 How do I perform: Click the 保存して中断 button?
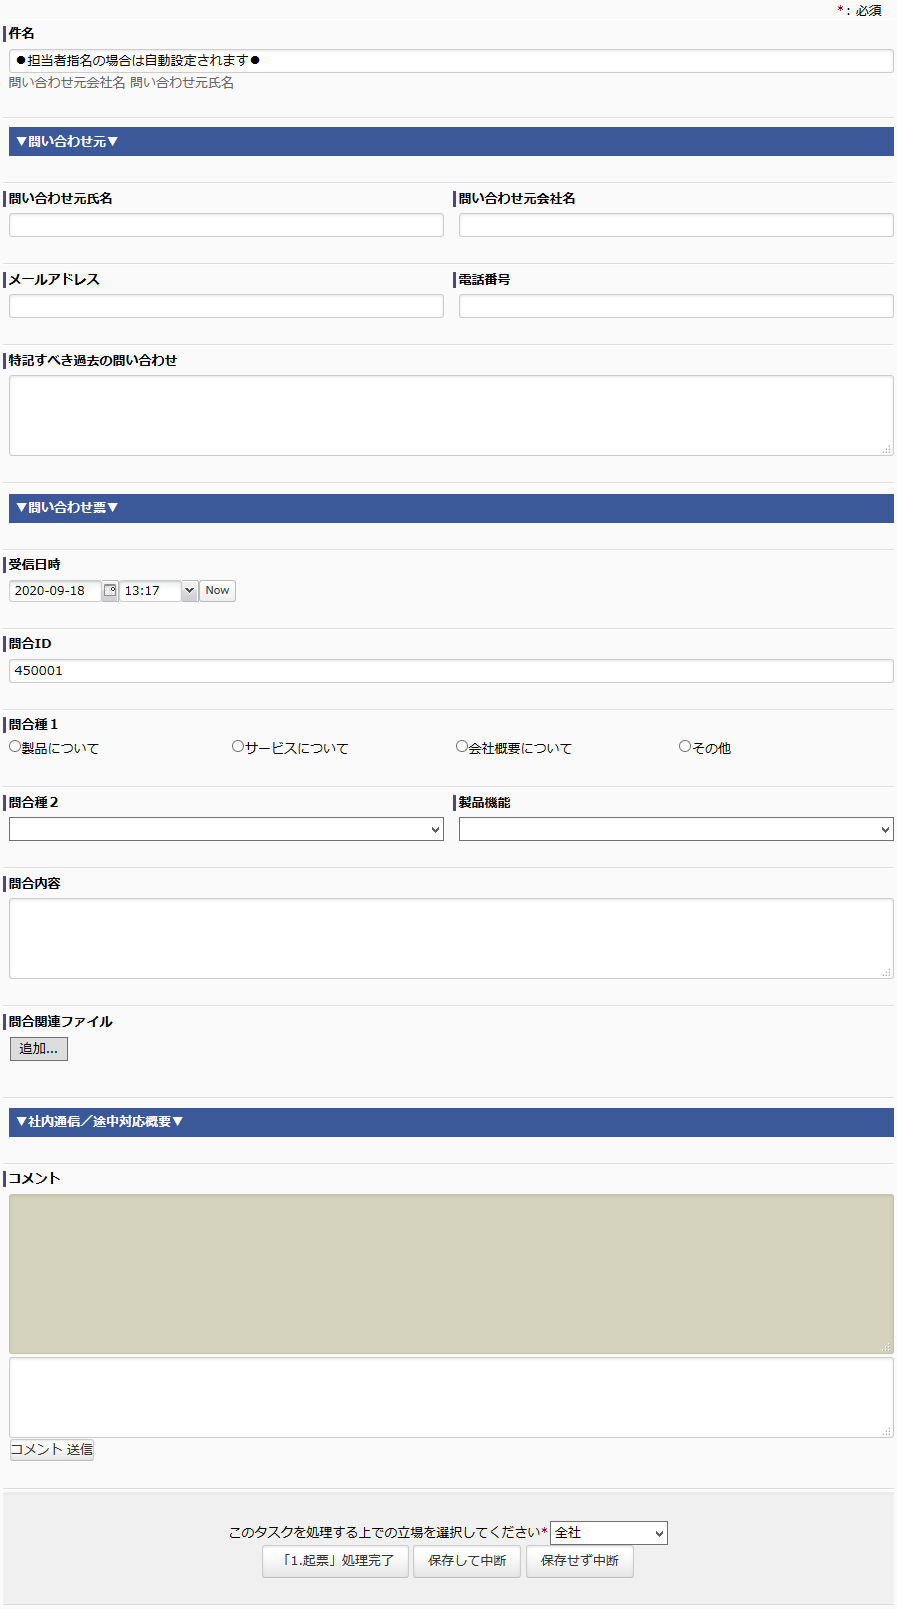pos(467,1561)
